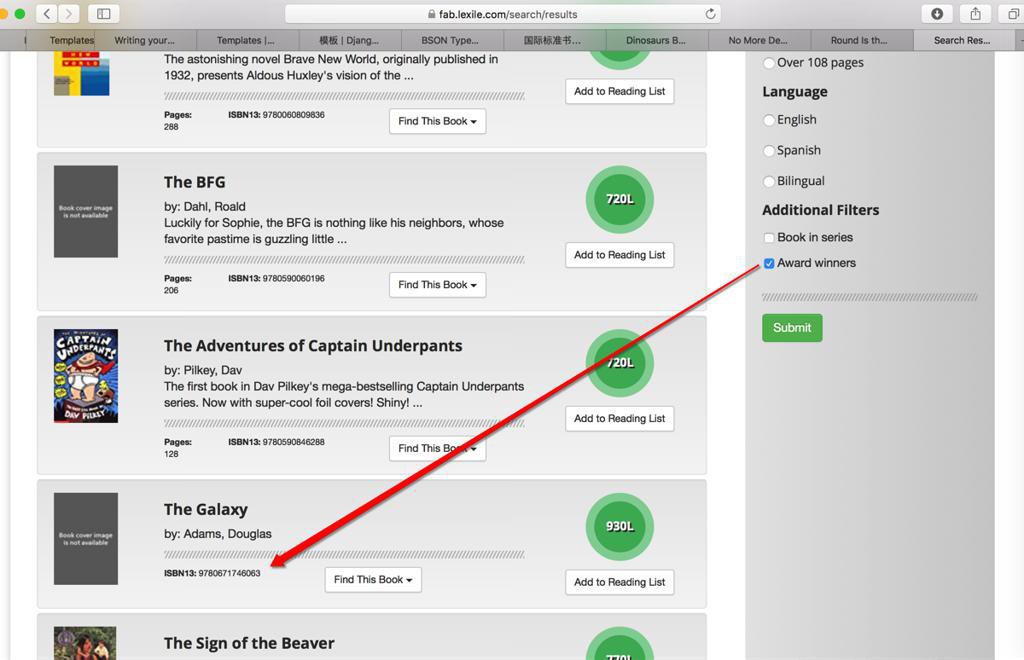Select the Bilingual language option
1024x660 pixels.
coord(769,181)
